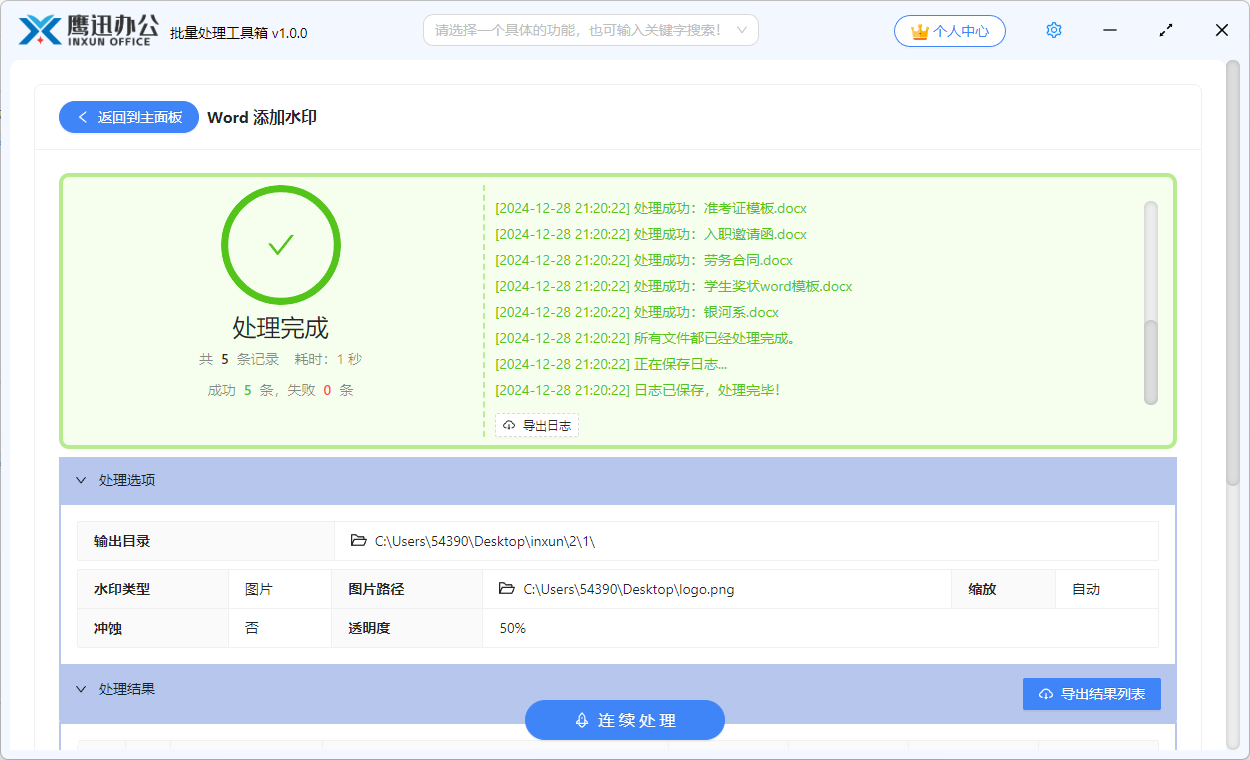This screenshot has width=1250, height=760.
Task: Open settings via the gear icon
Action: tap(1053, 31)
